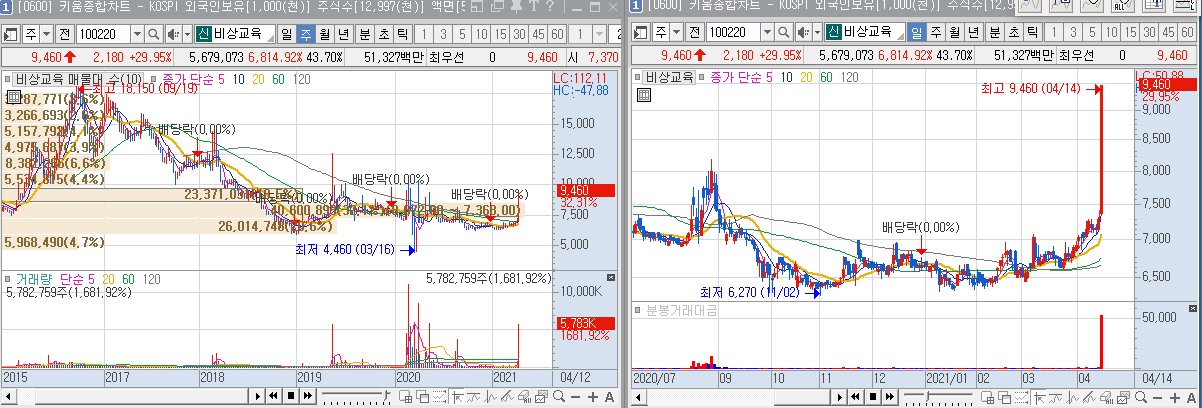Viewport: 1202px width, 408px height.
Task: Select 틱 tick period in left window
Action: 402,34
